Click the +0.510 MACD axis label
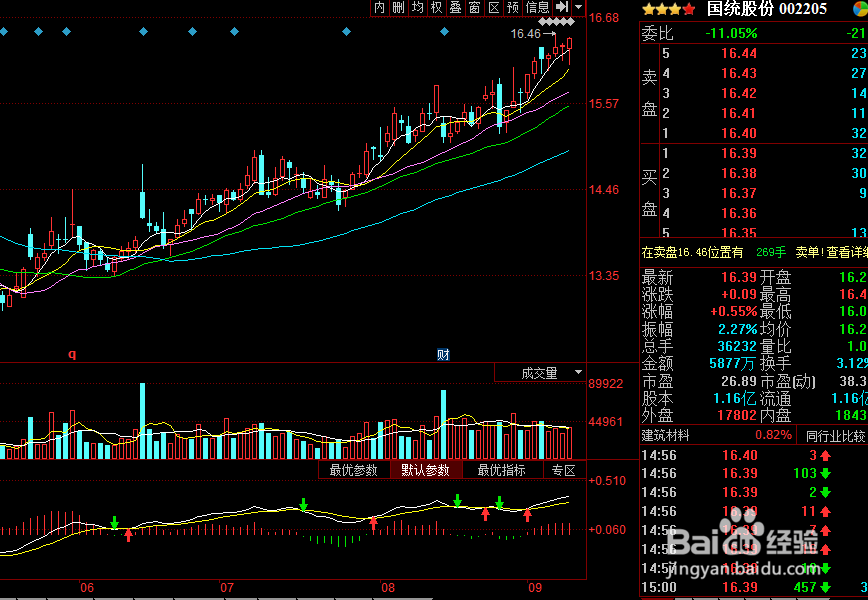Image resolution: width=868 pixels, height=600 pixels. (x=607, y=480)
